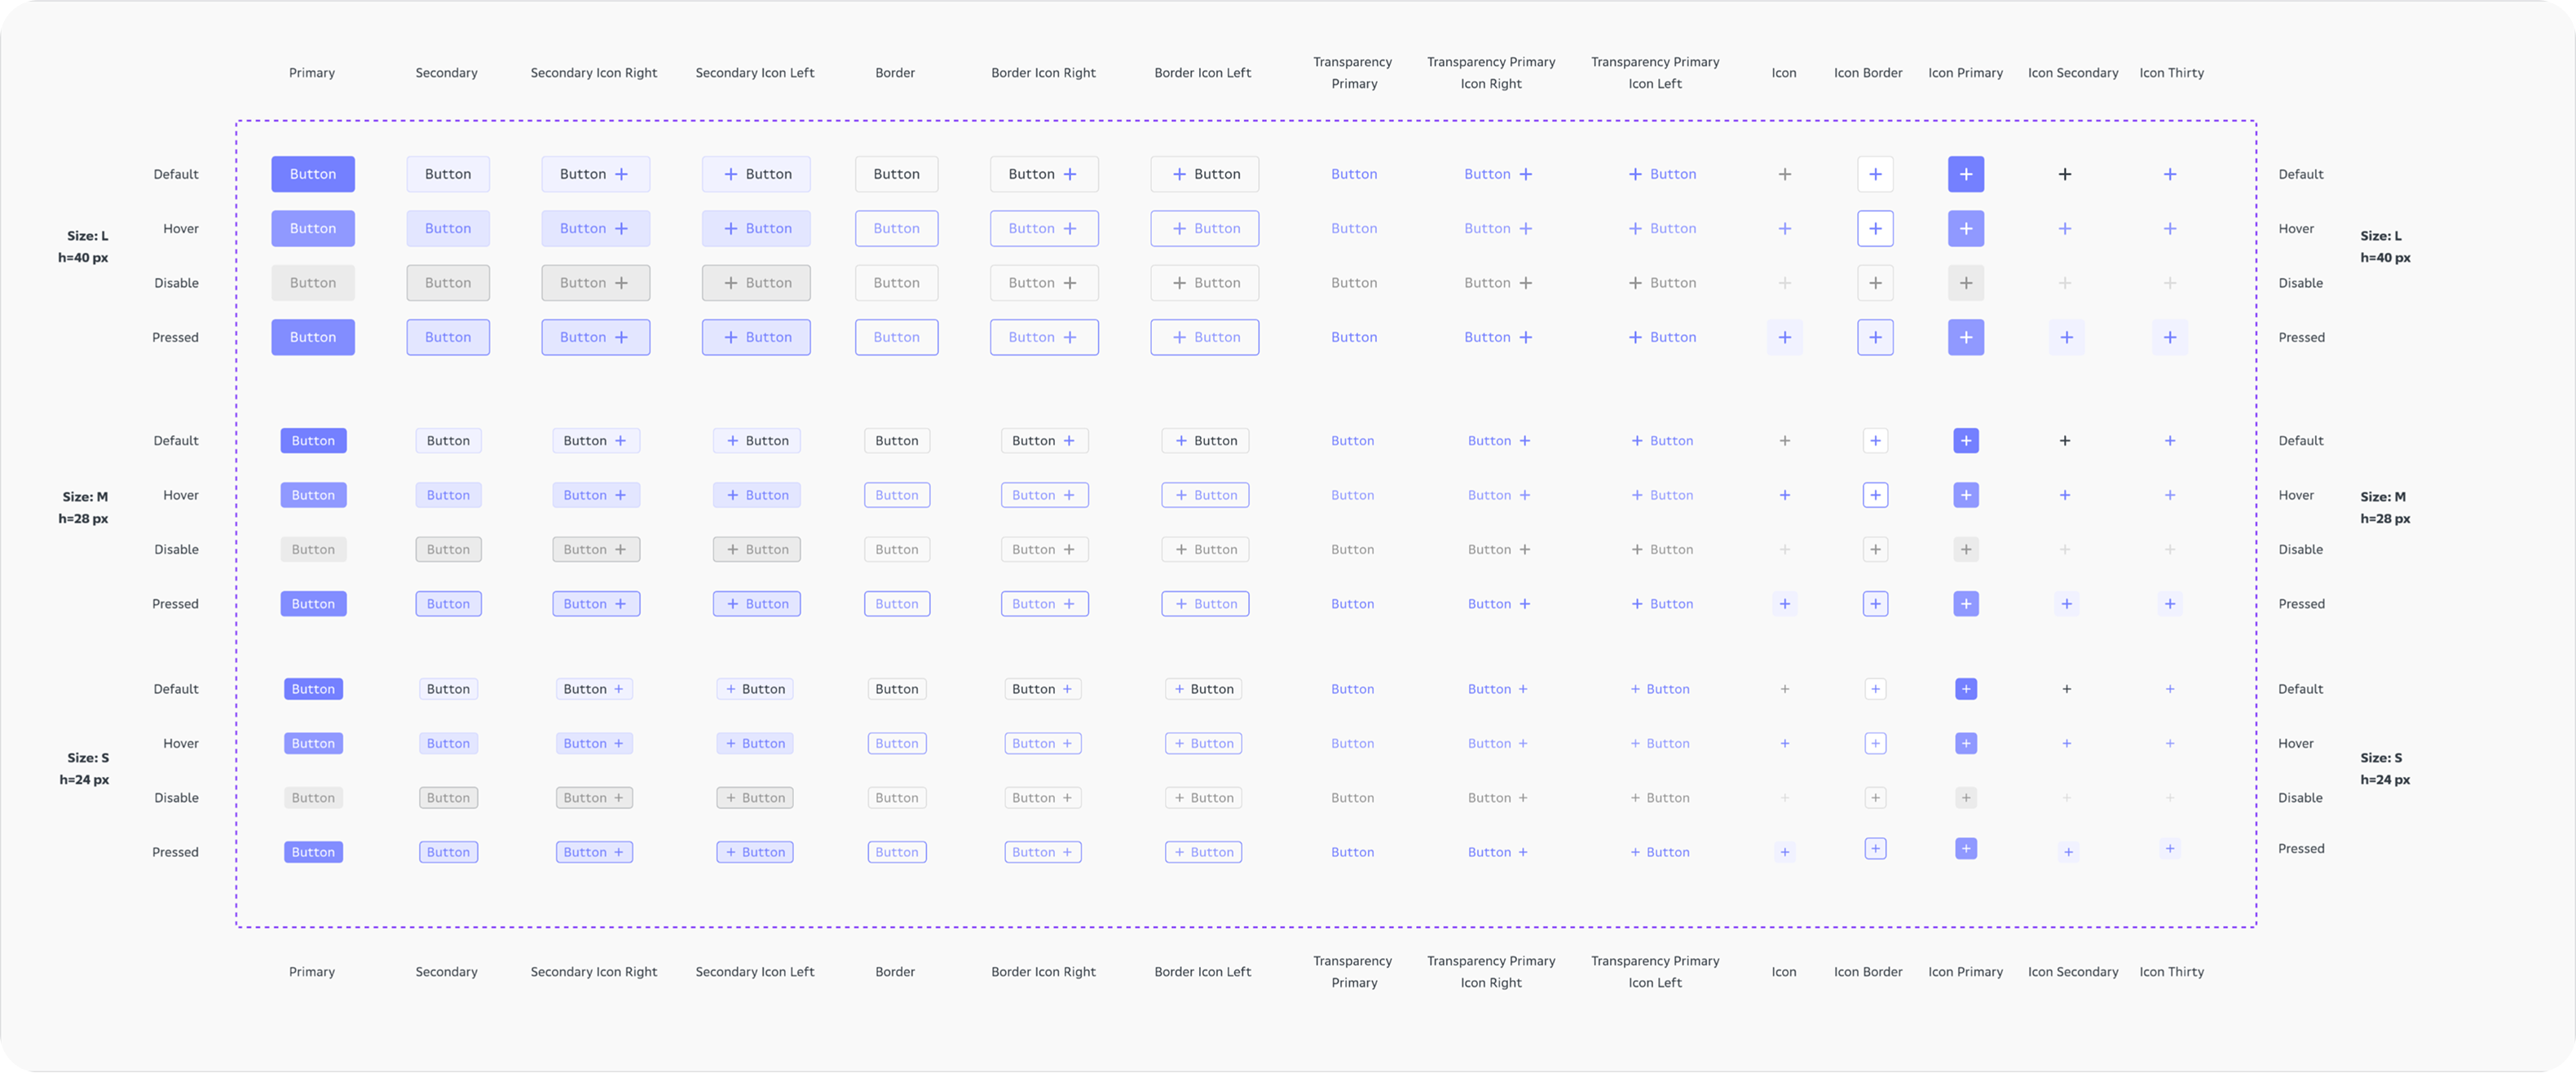The height and width of the screenshot is (1073, 2576).
Task: Click the Size L Hover Icon Border plus button
Action: [x=1875, y=228]
